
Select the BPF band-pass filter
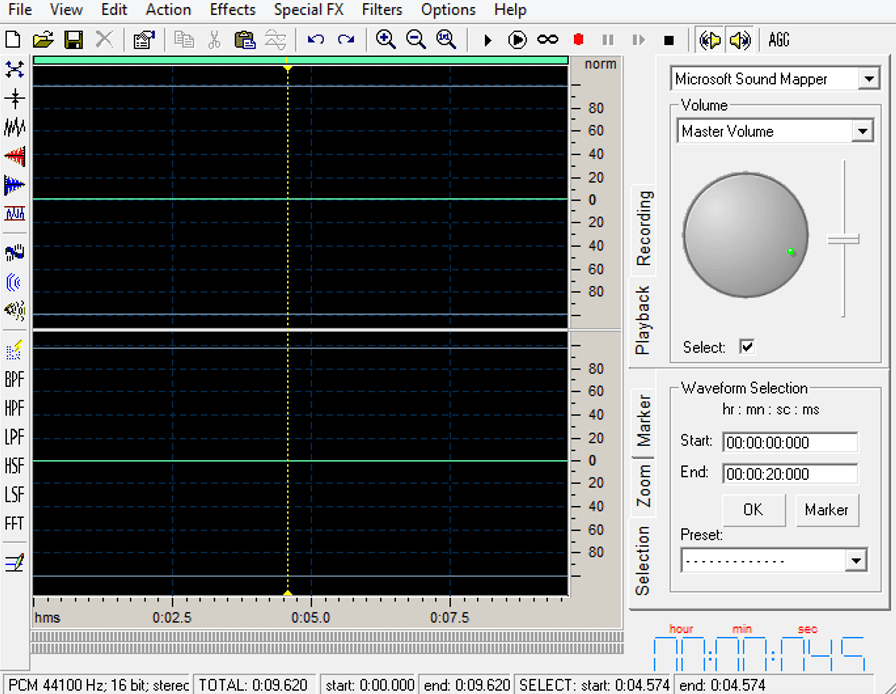(14, 379)
